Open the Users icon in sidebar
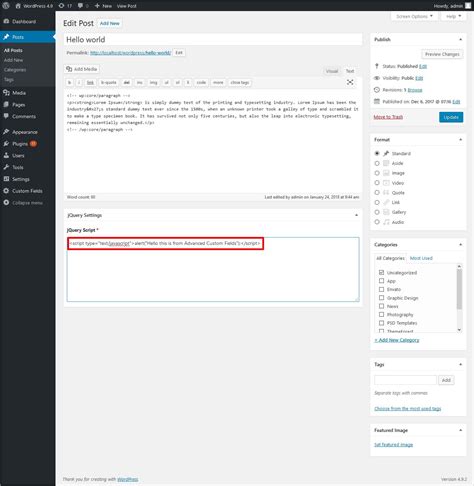Image resolution: width=474 pixels, height=486 pixels. click(x=6, y=155)
